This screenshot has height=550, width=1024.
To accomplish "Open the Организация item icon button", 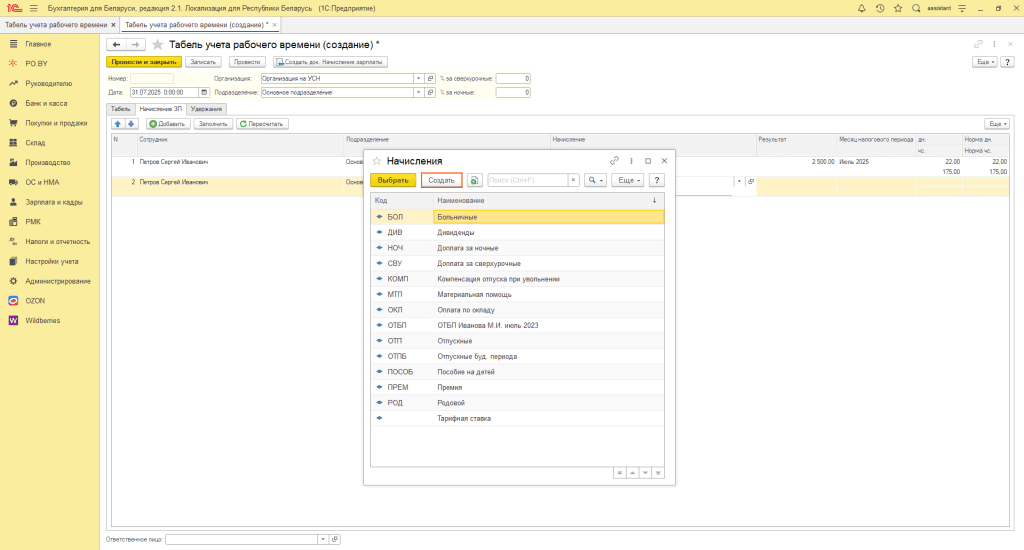I will [430, 78].
